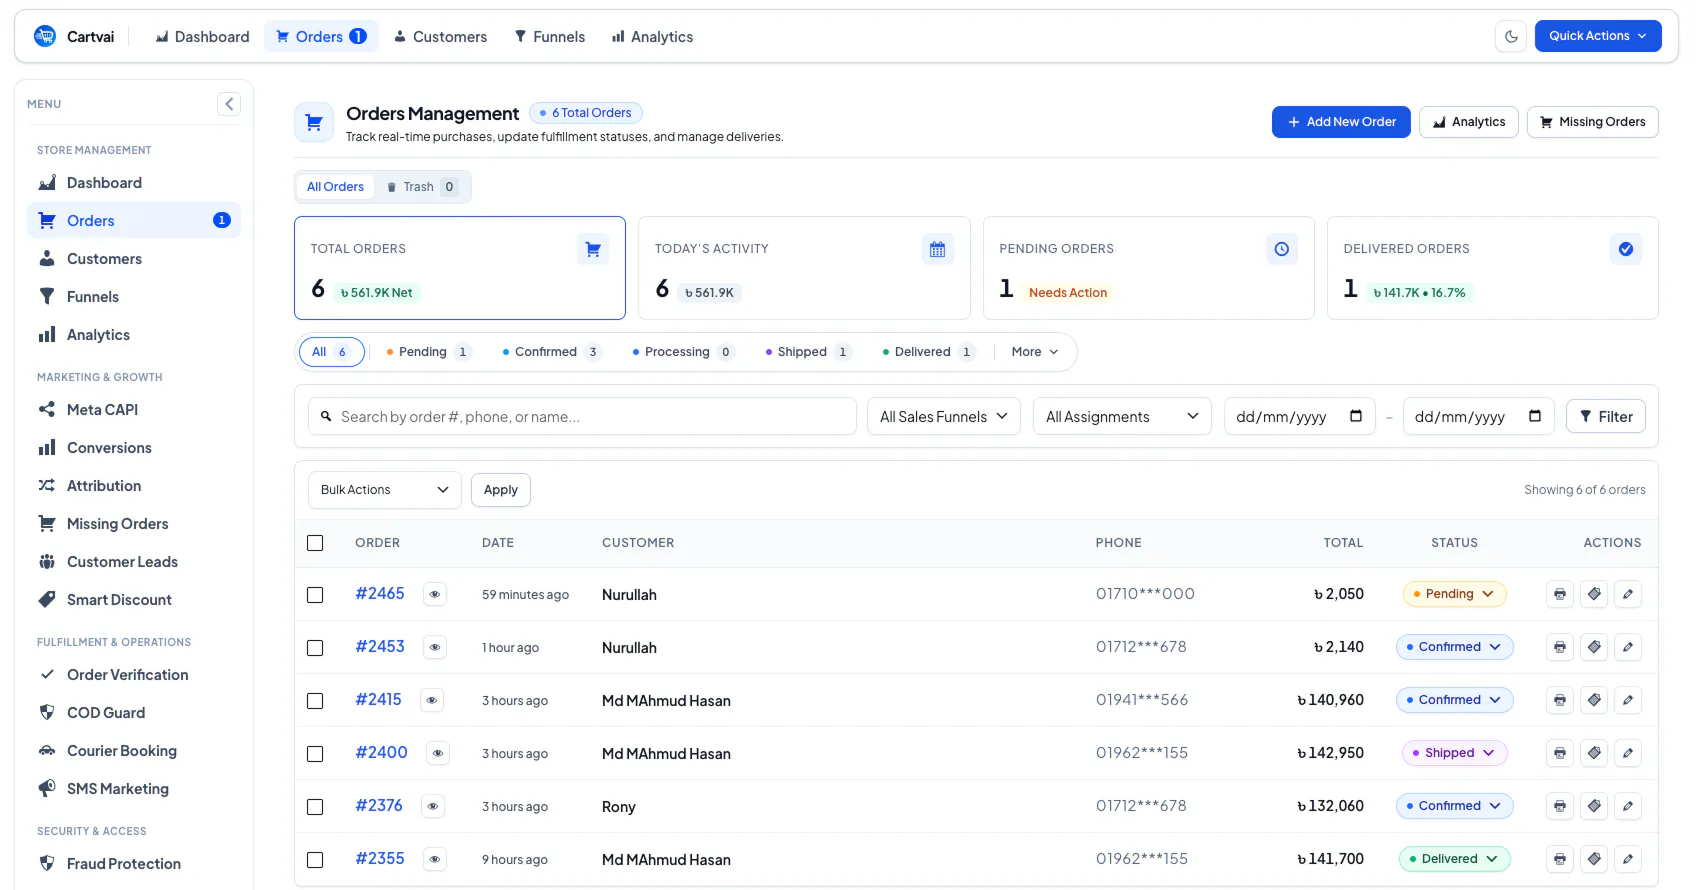
Task: Click the diamond icon for order #2355
Action: pyautogui.click(x=1594, y=859)
